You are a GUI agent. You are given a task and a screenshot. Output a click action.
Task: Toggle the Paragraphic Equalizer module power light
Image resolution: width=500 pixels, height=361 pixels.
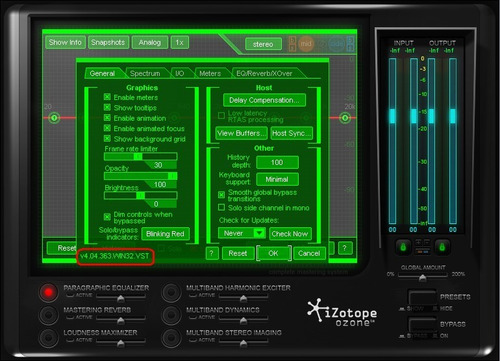[x=48, y=292]
